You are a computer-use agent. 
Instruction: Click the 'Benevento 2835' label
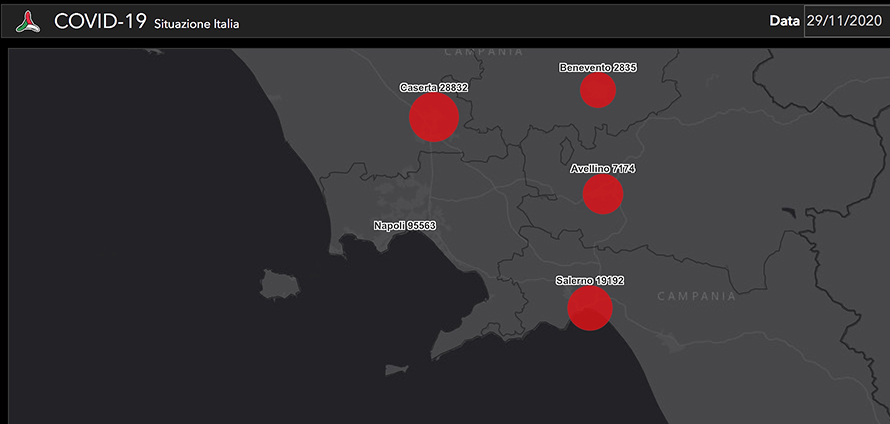coord(598,68)
